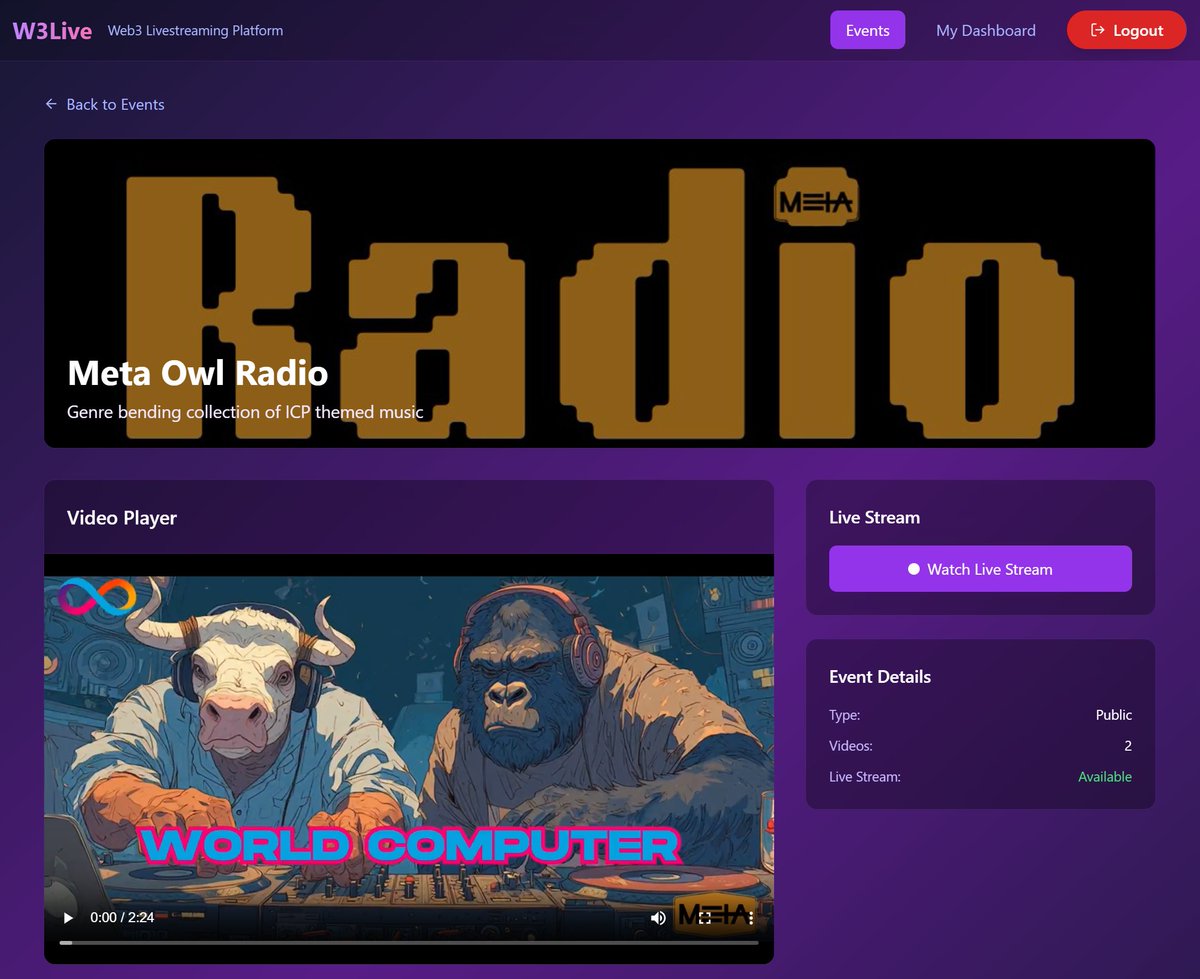Click the video progress bar
Viewport: 1200px width, 979px height.
pos(409,942)
